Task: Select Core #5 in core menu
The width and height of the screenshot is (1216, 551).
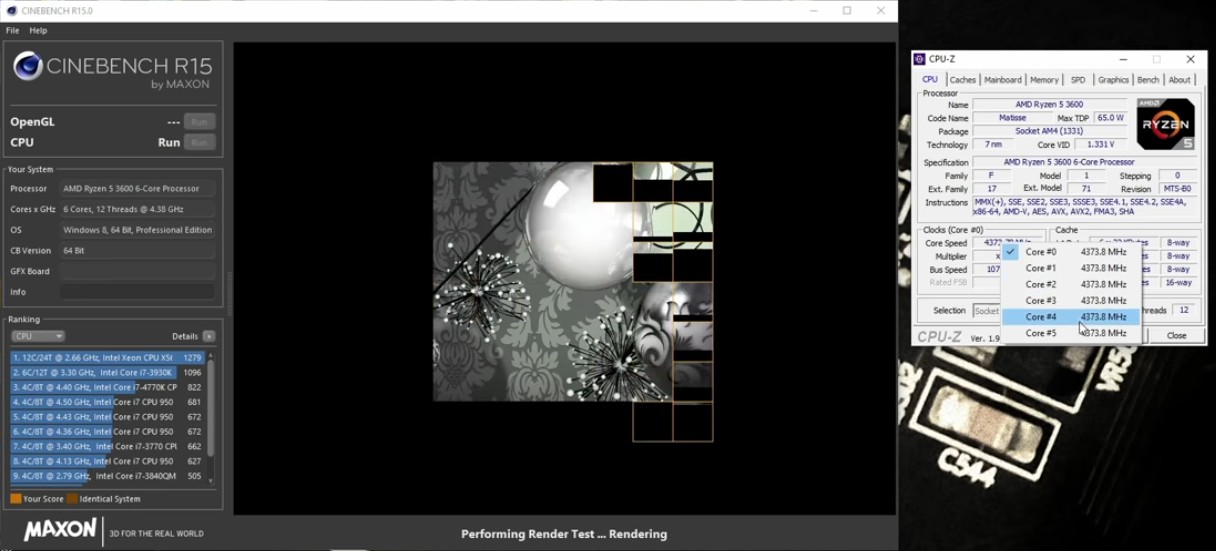Action: pyautogui.click(x=1071, y=333)
